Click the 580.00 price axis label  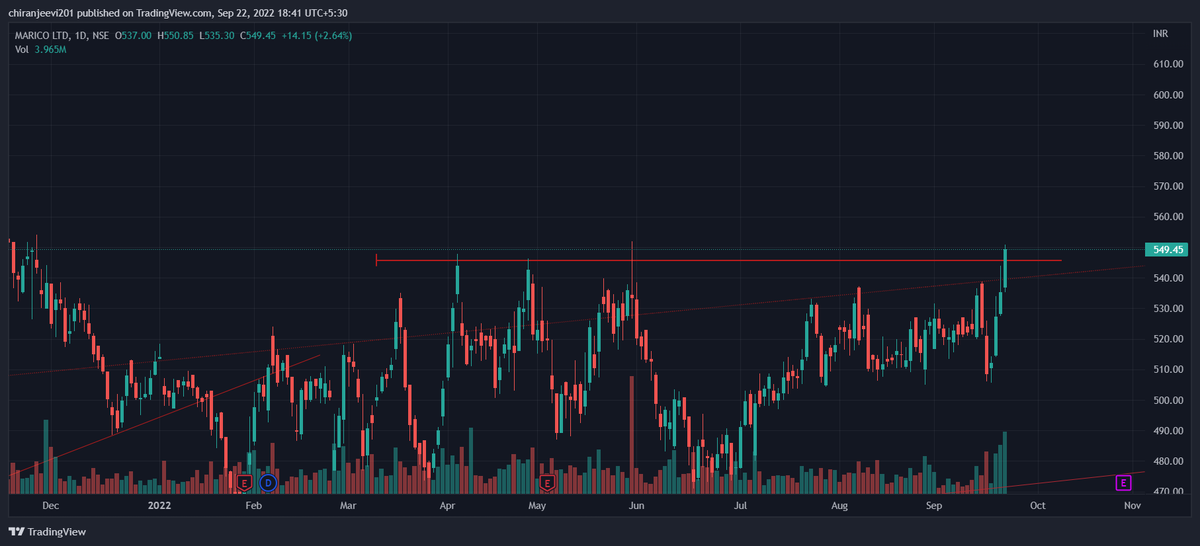pyautogui.click(x=1168, y=156)
